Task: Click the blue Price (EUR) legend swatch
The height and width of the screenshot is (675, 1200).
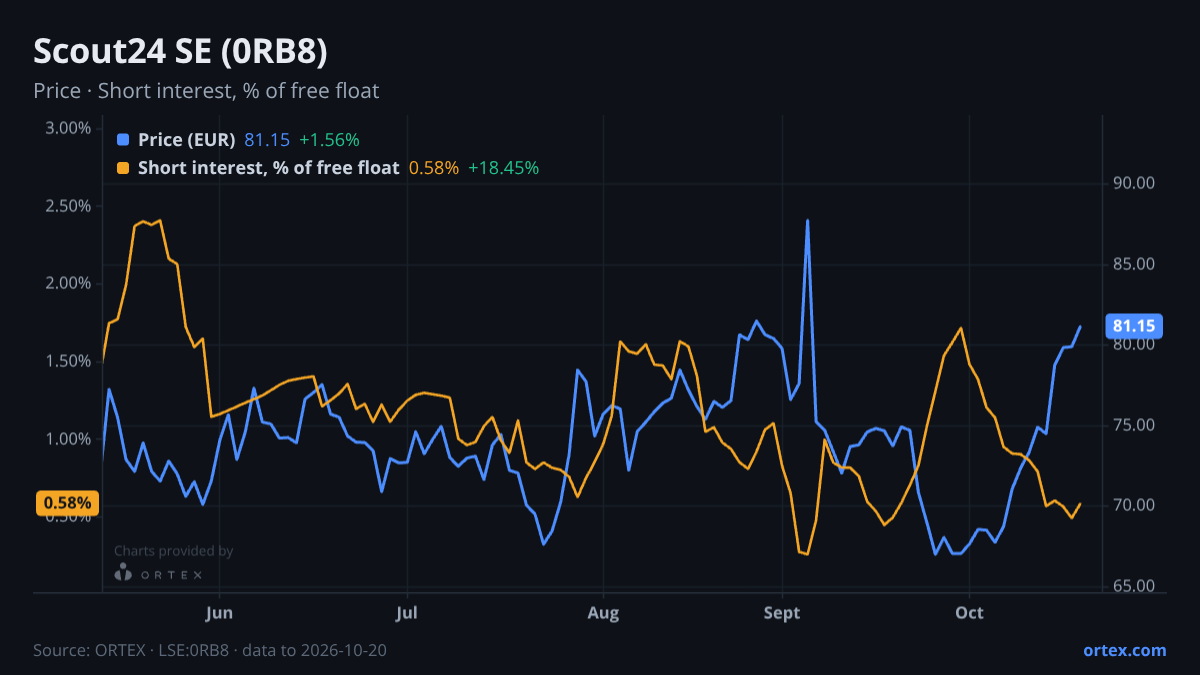Action: (x=123, y=140)
